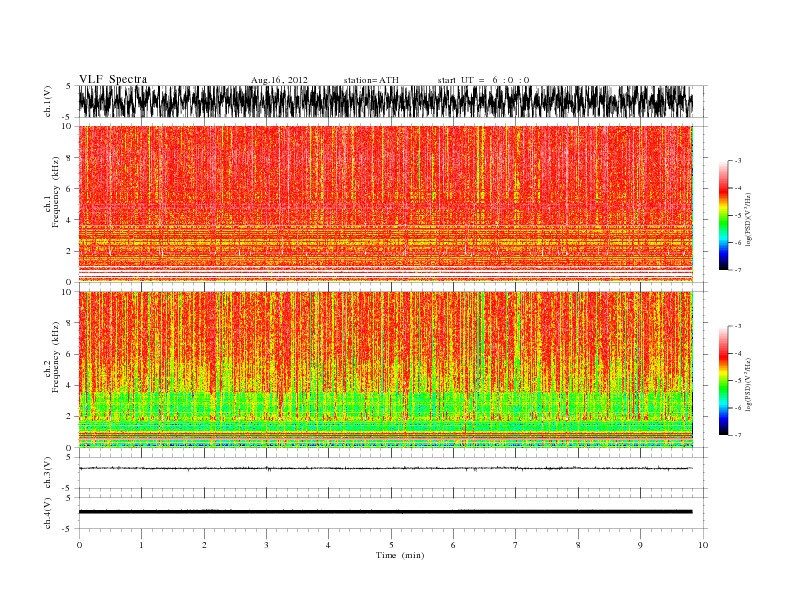Click time axis tick label "0"

pyautogui.click(x=79, y=545)
